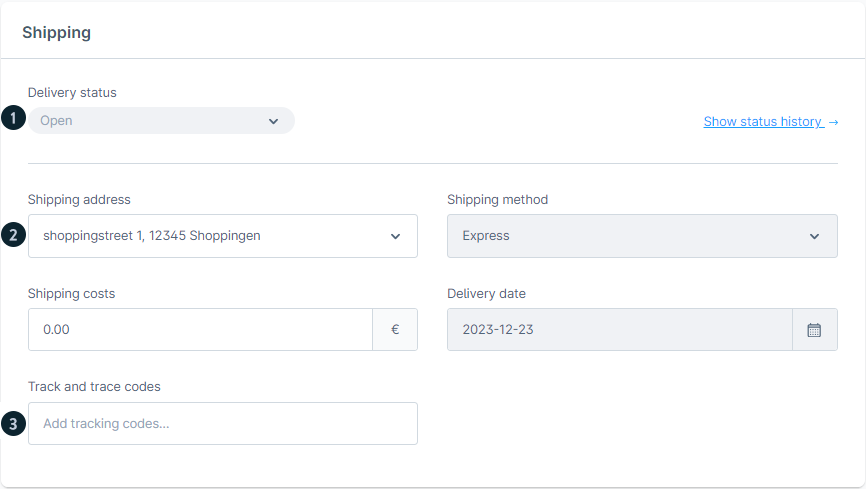
Task: Click the euro currency symbol beside Shipping costs
Action: click(395, 330)
